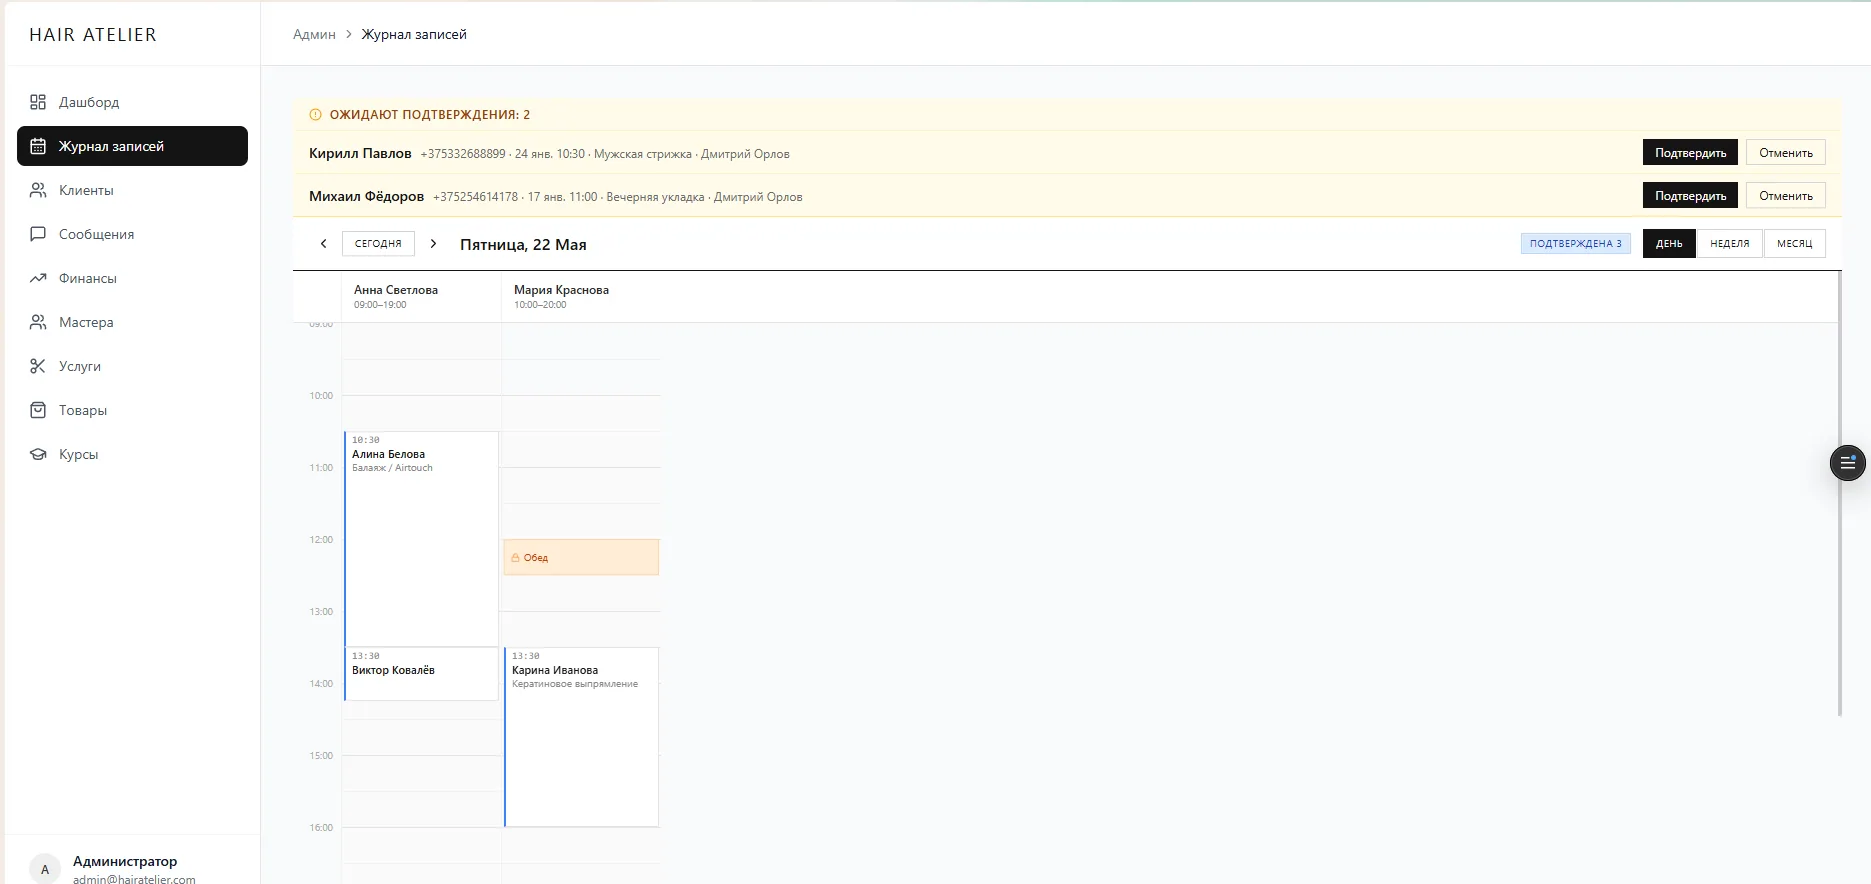Jump to today with Сегодня button
1871x884 pixels.
tap(378, 244)
